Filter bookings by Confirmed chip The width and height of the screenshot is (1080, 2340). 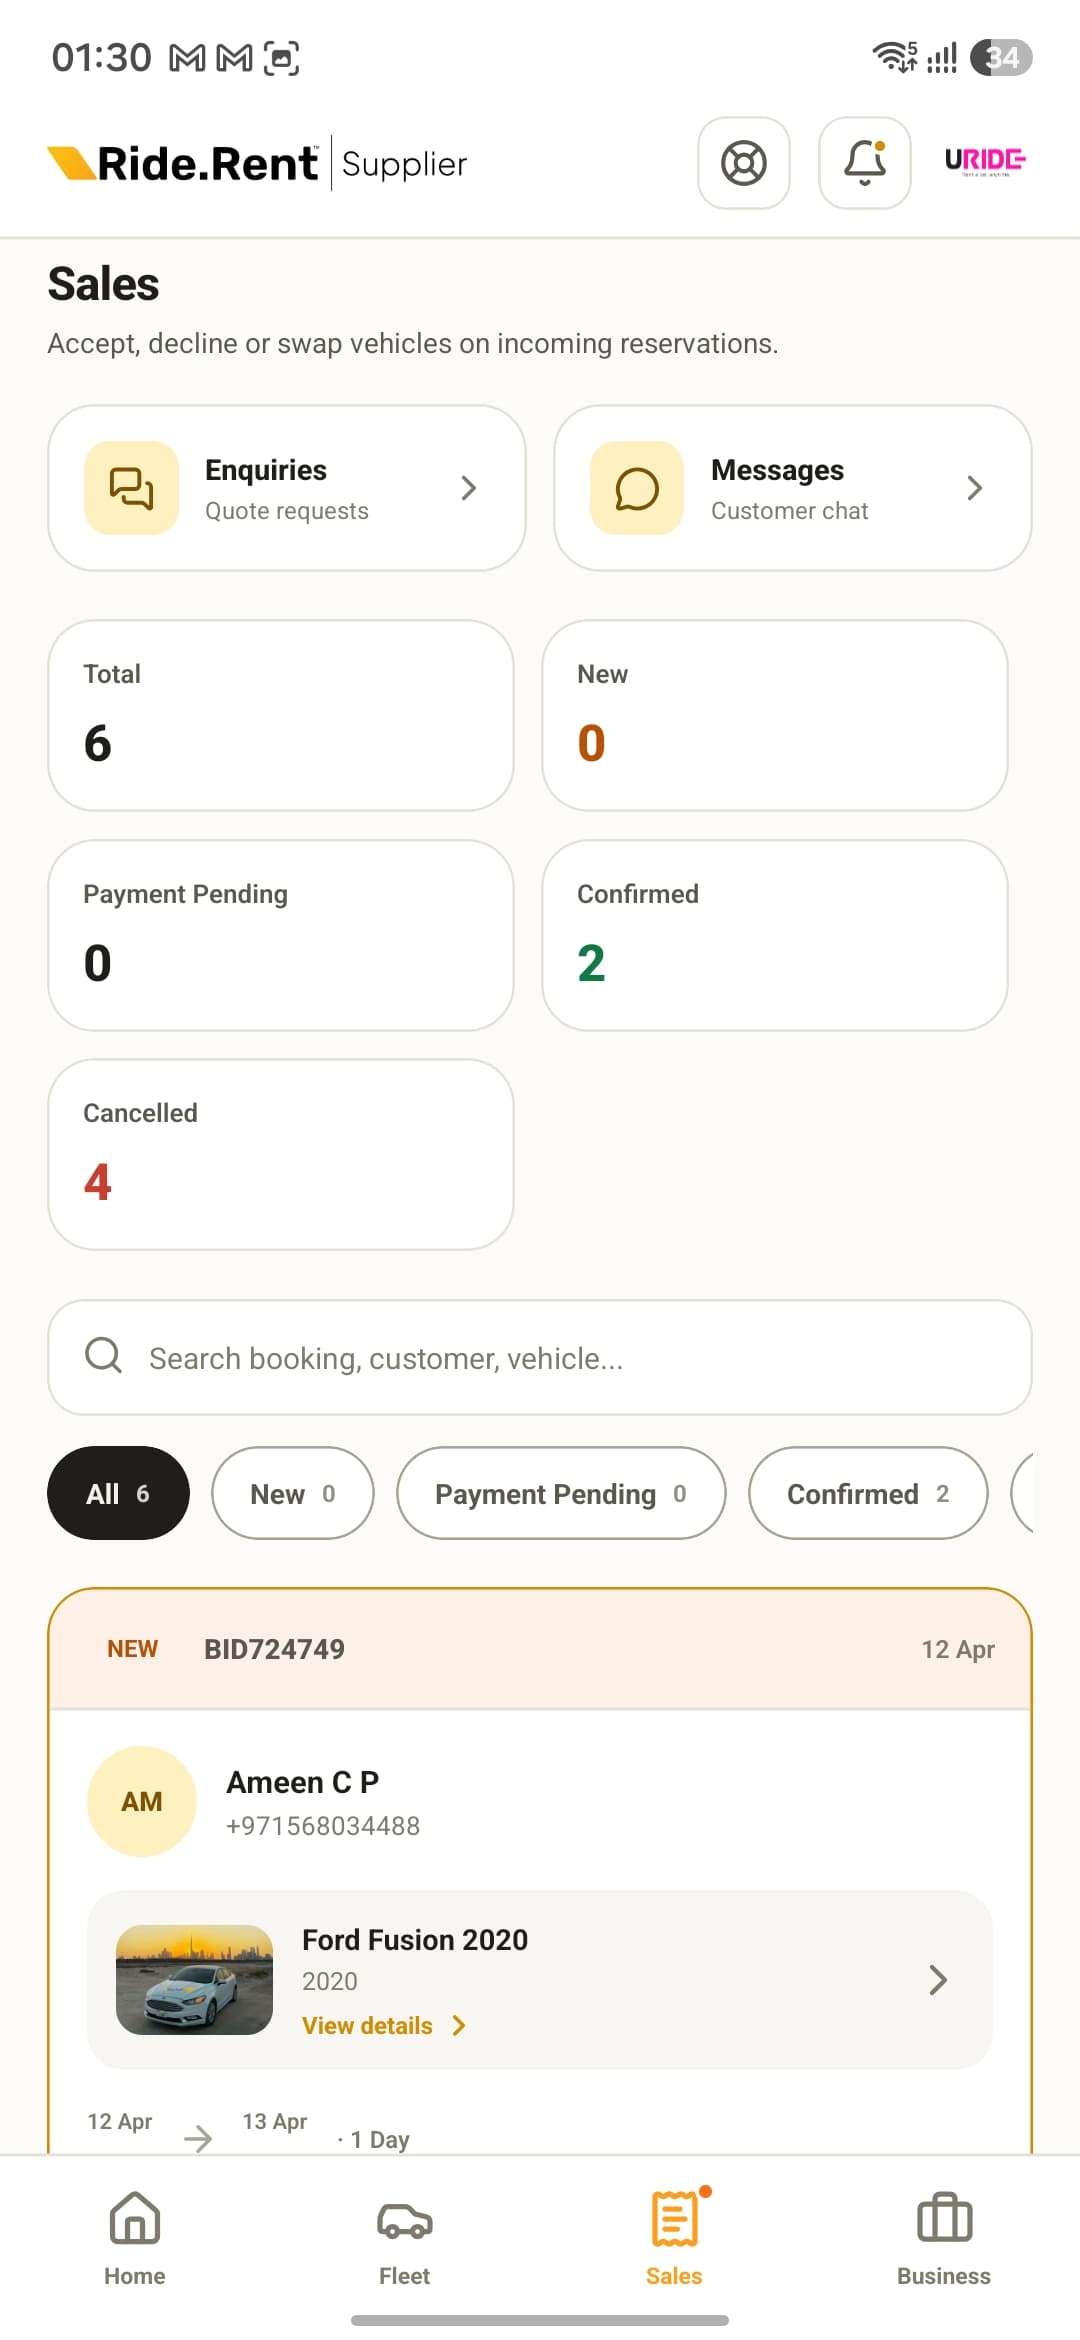(x=868, y=1493)
